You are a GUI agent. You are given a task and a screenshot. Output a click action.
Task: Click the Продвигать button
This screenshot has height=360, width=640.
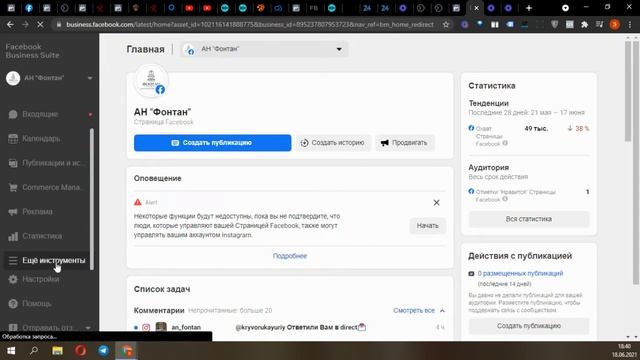click(404, 143)
